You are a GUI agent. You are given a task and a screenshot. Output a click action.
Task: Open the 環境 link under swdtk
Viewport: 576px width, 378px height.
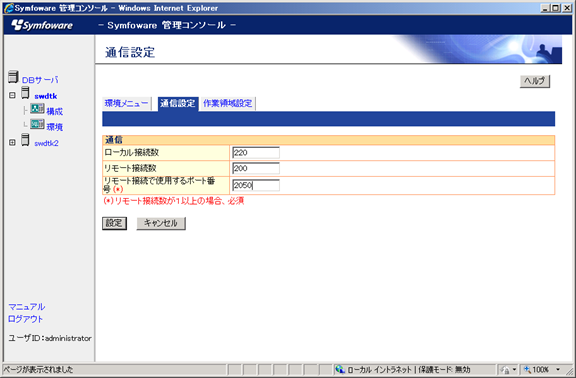point(54,127)
